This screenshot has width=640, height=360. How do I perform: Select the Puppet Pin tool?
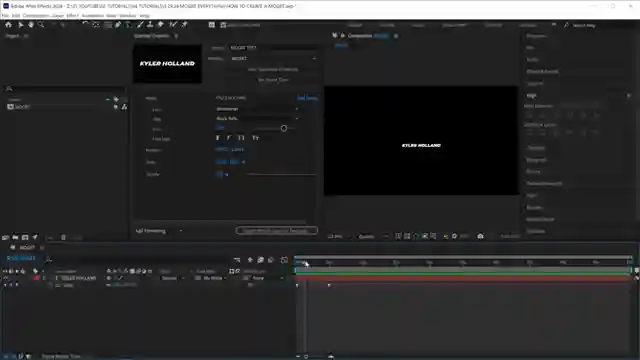click(184, 24)
